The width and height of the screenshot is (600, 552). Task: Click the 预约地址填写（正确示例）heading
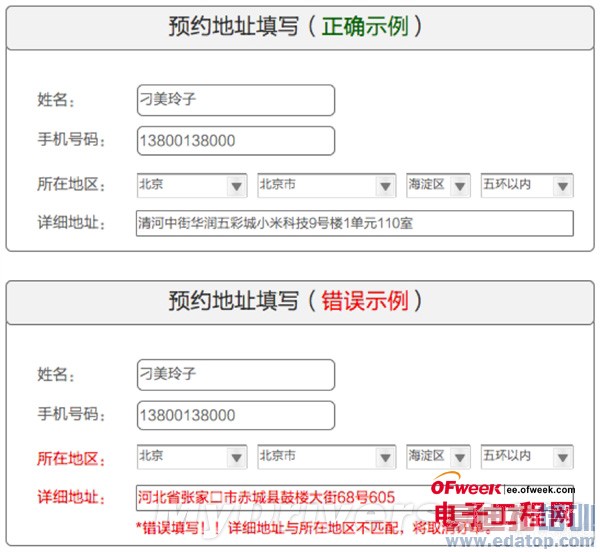point(295,26)
